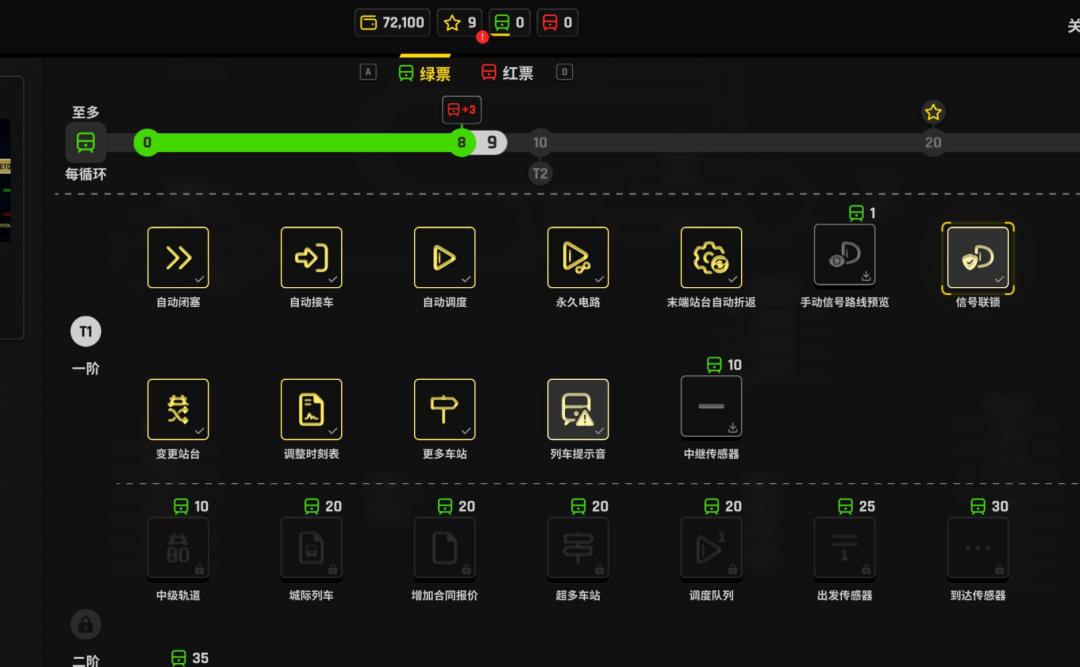Click the 列车提示音 warning icon
The height and width of the screenshot is (667, 1080).
pos(578,409)
